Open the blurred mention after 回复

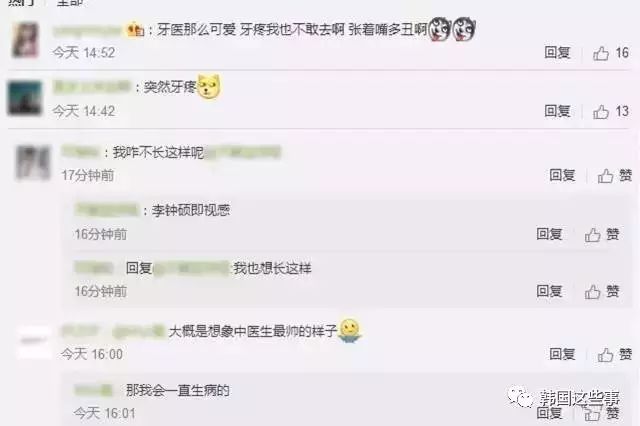(x=191, y=268)
